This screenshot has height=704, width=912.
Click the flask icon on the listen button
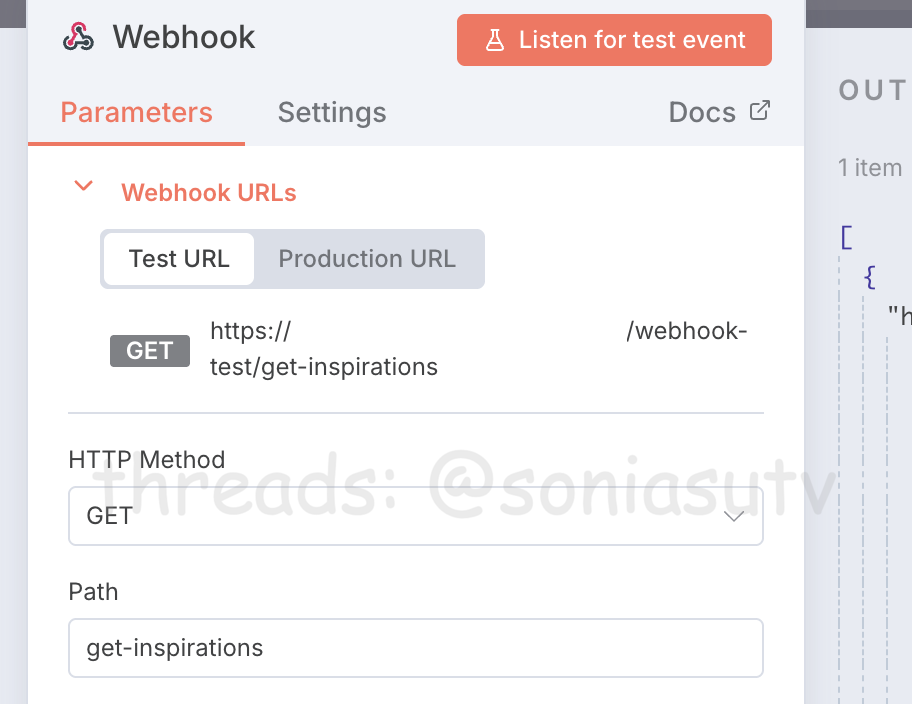pyautogui.click(x=494, y=40)
